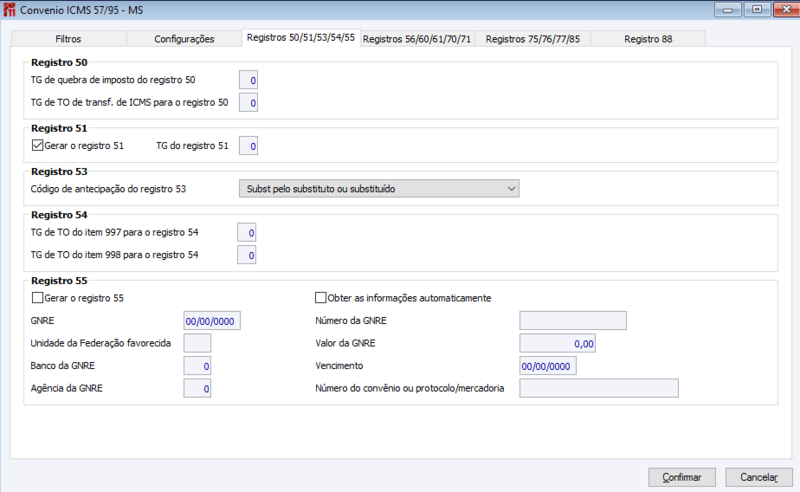
Task: Minimize the Convenio ICMS window
Action: [728, 10]
